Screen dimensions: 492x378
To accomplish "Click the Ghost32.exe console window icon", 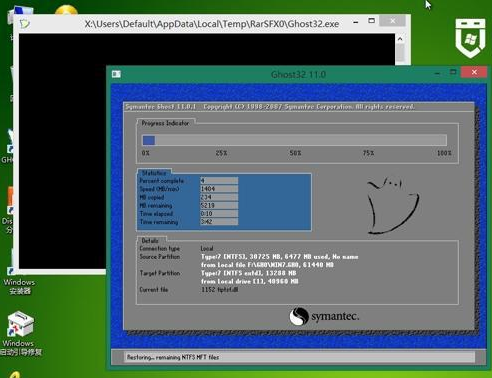I will pyautogui.click(x=25, y=24).
